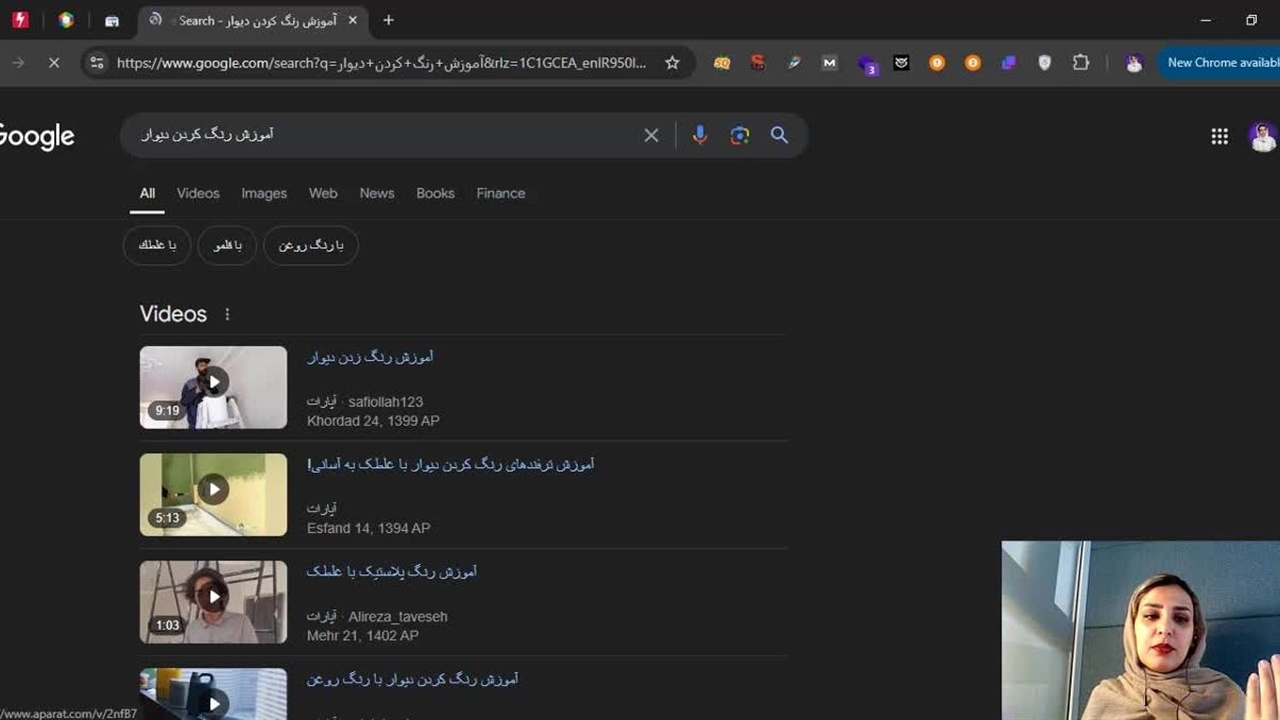
Task: Open the Finance results tab
Action: click(x=501, y=193)
